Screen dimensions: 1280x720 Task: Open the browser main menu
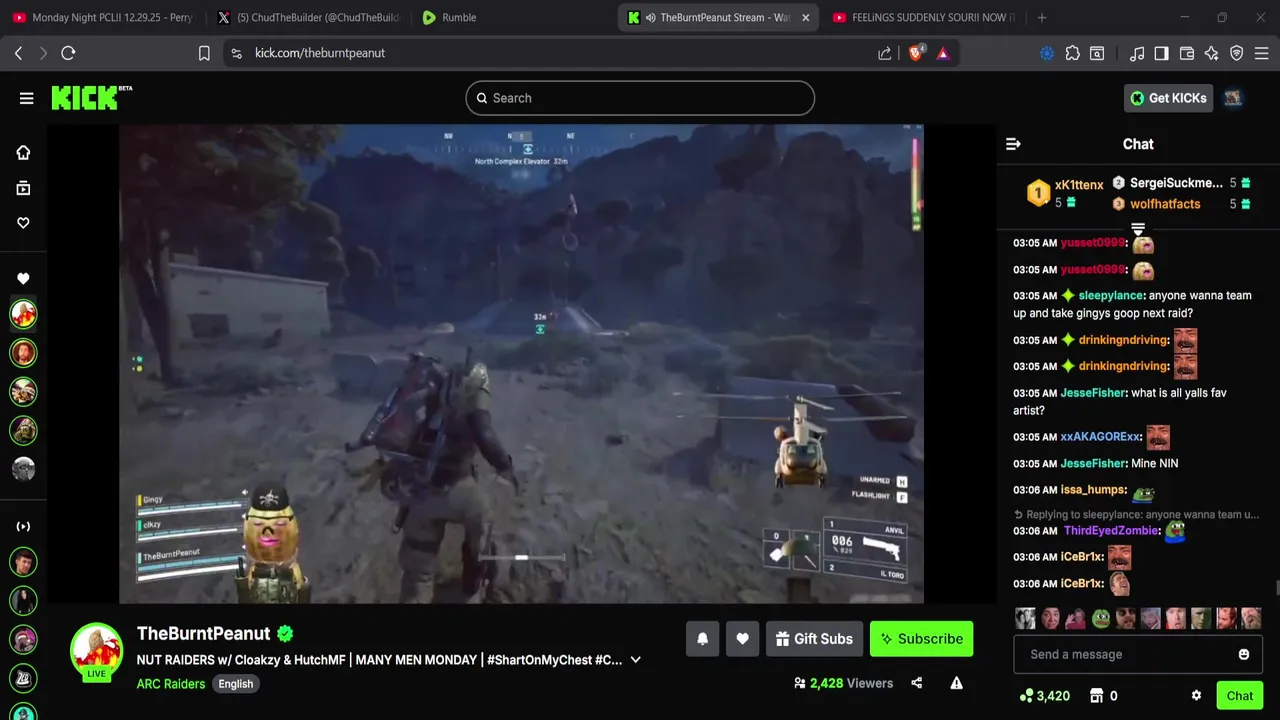1262,53
